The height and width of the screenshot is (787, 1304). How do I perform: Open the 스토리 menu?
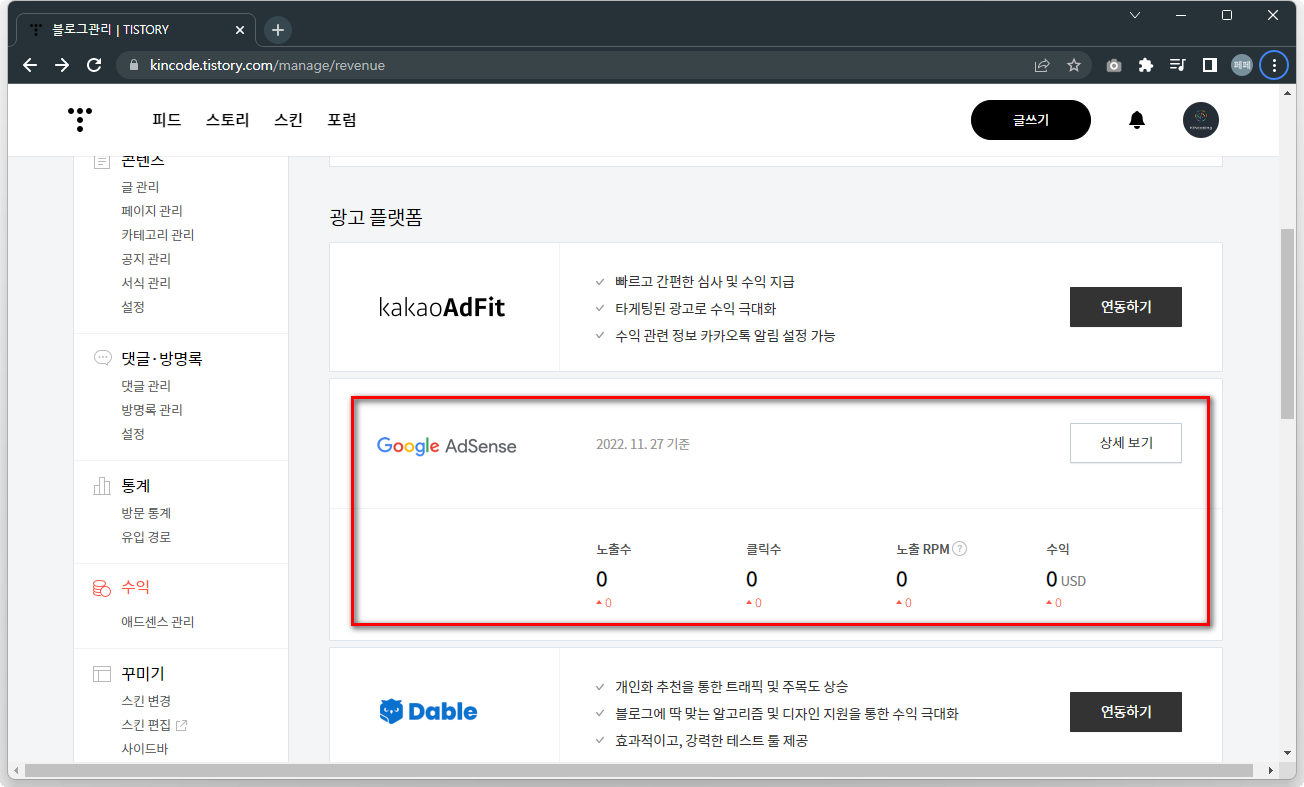click(x=227, y=120)
